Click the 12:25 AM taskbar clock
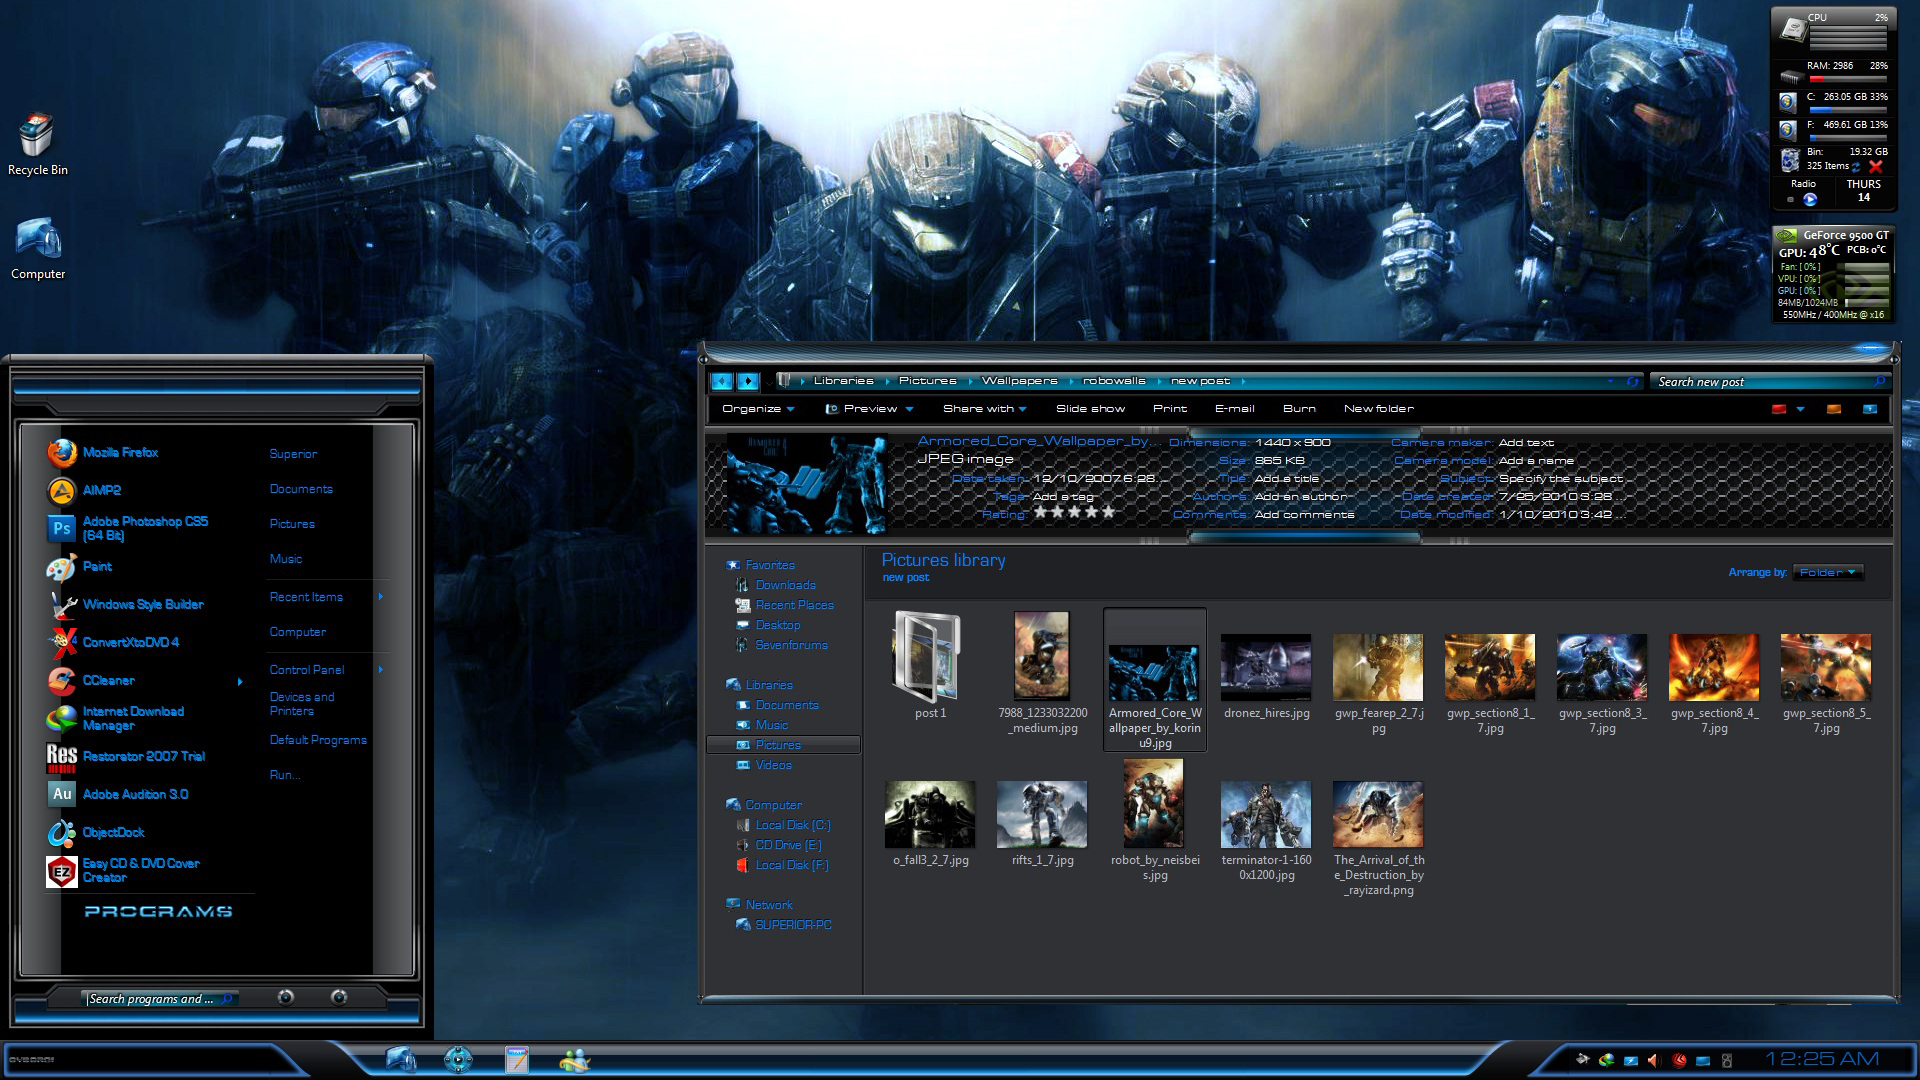This screenshot has width=1920, height=1080. pos(1822,1059)
